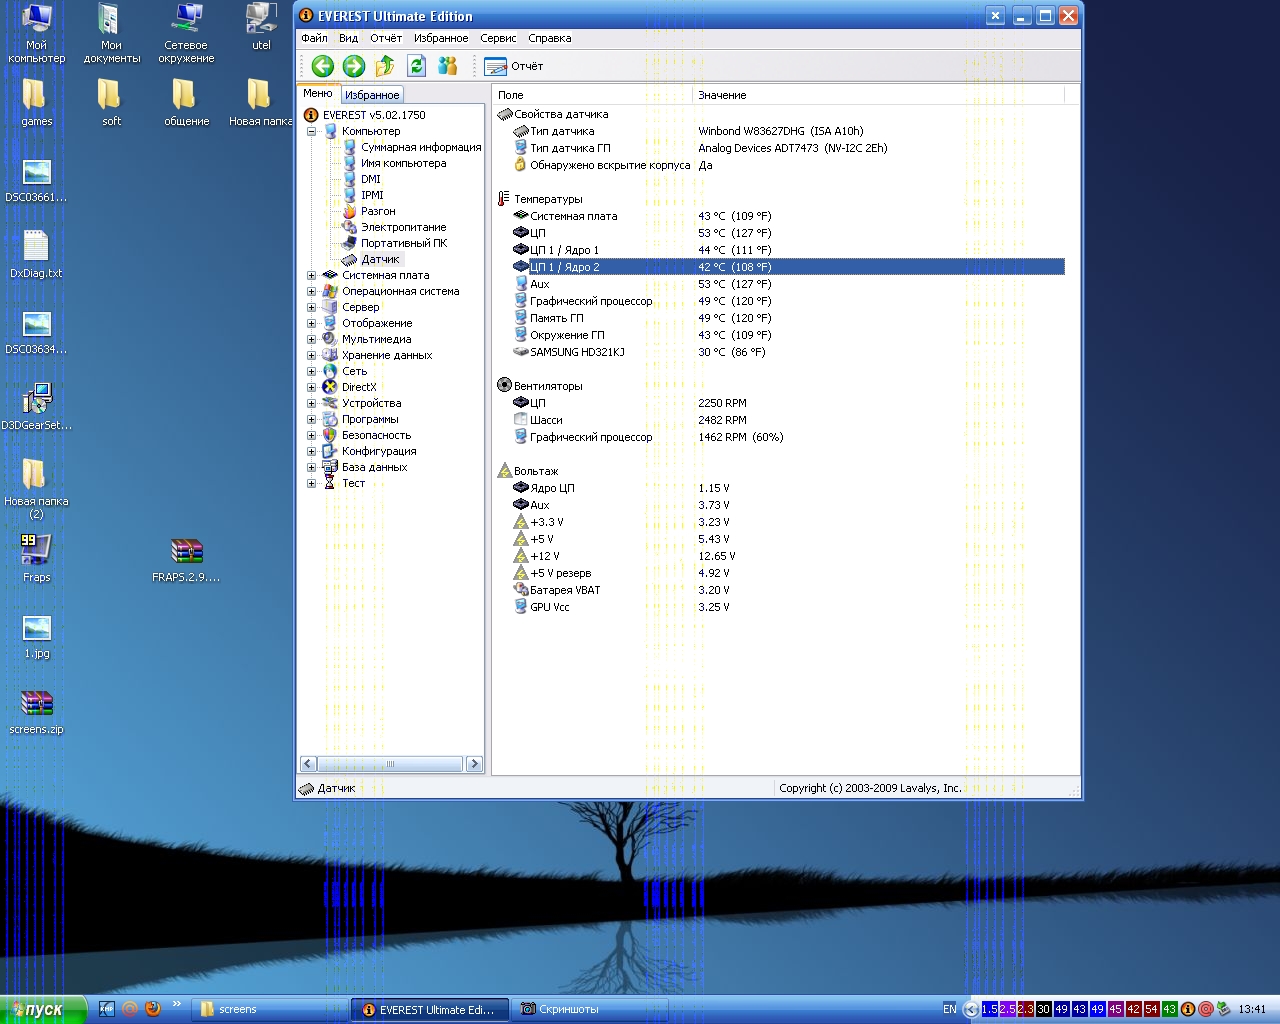
Task: Select the GPU Vcc voltage row
Action: click(x=788, y=607)
